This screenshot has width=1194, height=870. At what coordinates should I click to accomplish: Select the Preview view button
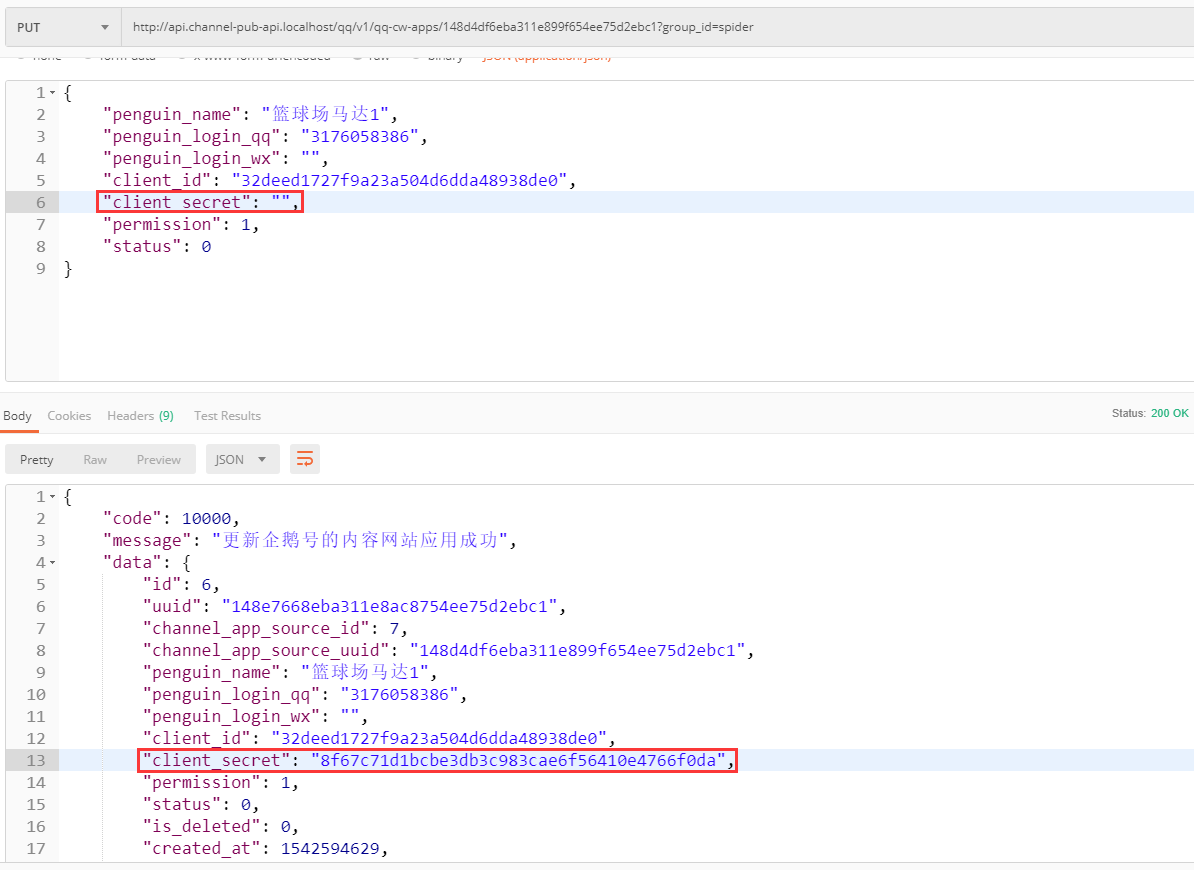coord(159,460)
